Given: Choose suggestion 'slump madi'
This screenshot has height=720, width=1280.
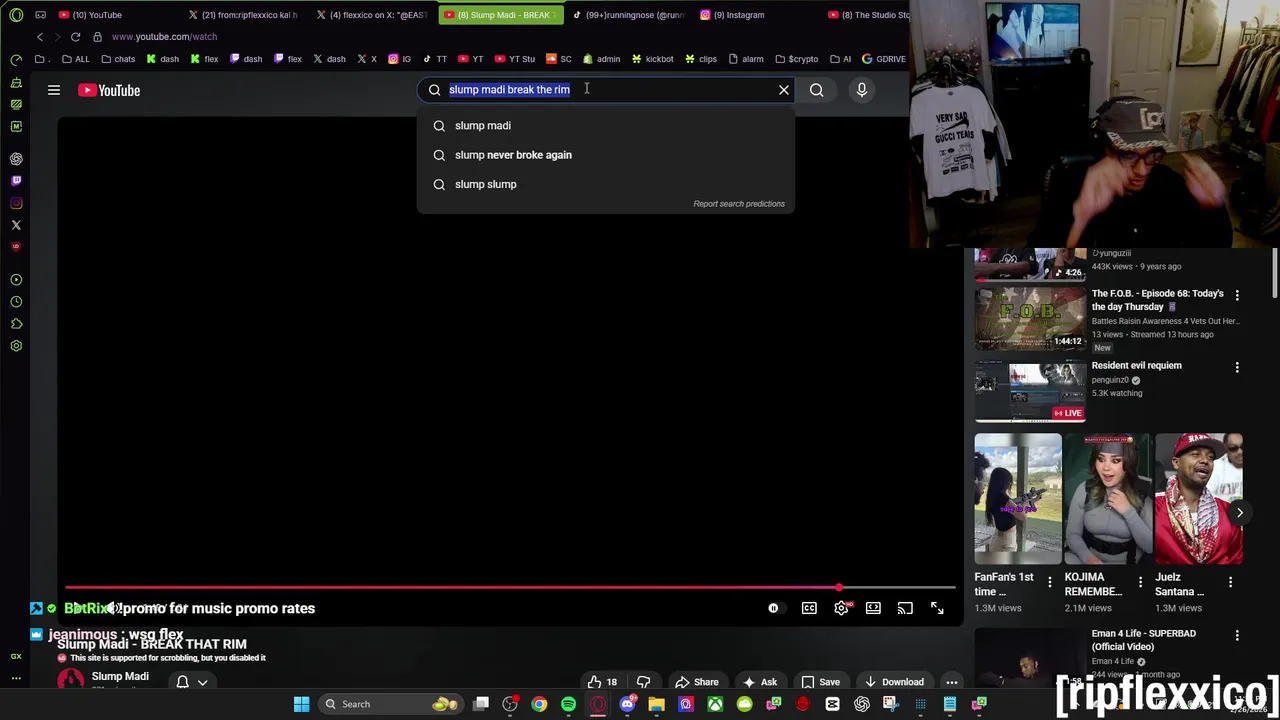Looking at the screenshot, I should (606, 125).
